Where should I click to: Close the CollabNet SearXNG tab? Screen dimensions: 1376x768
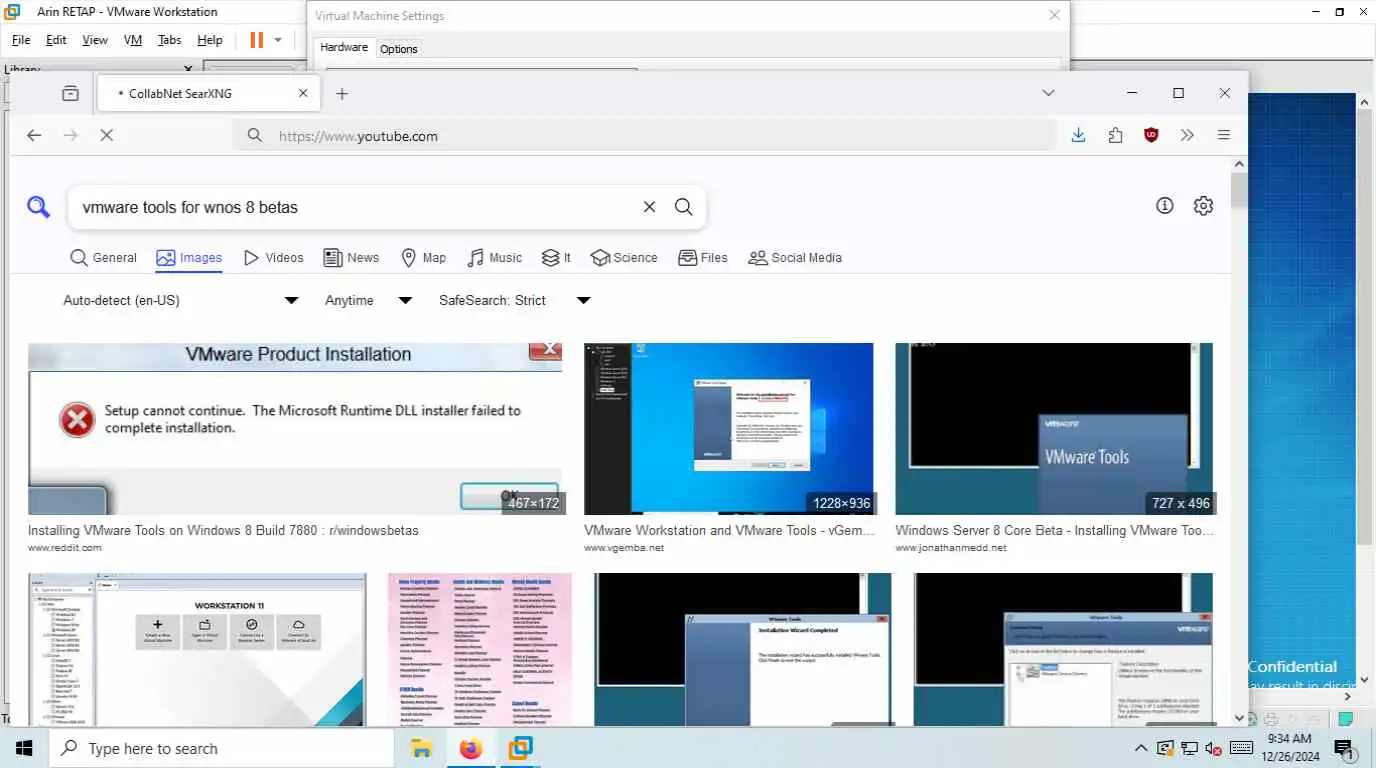click(x=303, y=93)
